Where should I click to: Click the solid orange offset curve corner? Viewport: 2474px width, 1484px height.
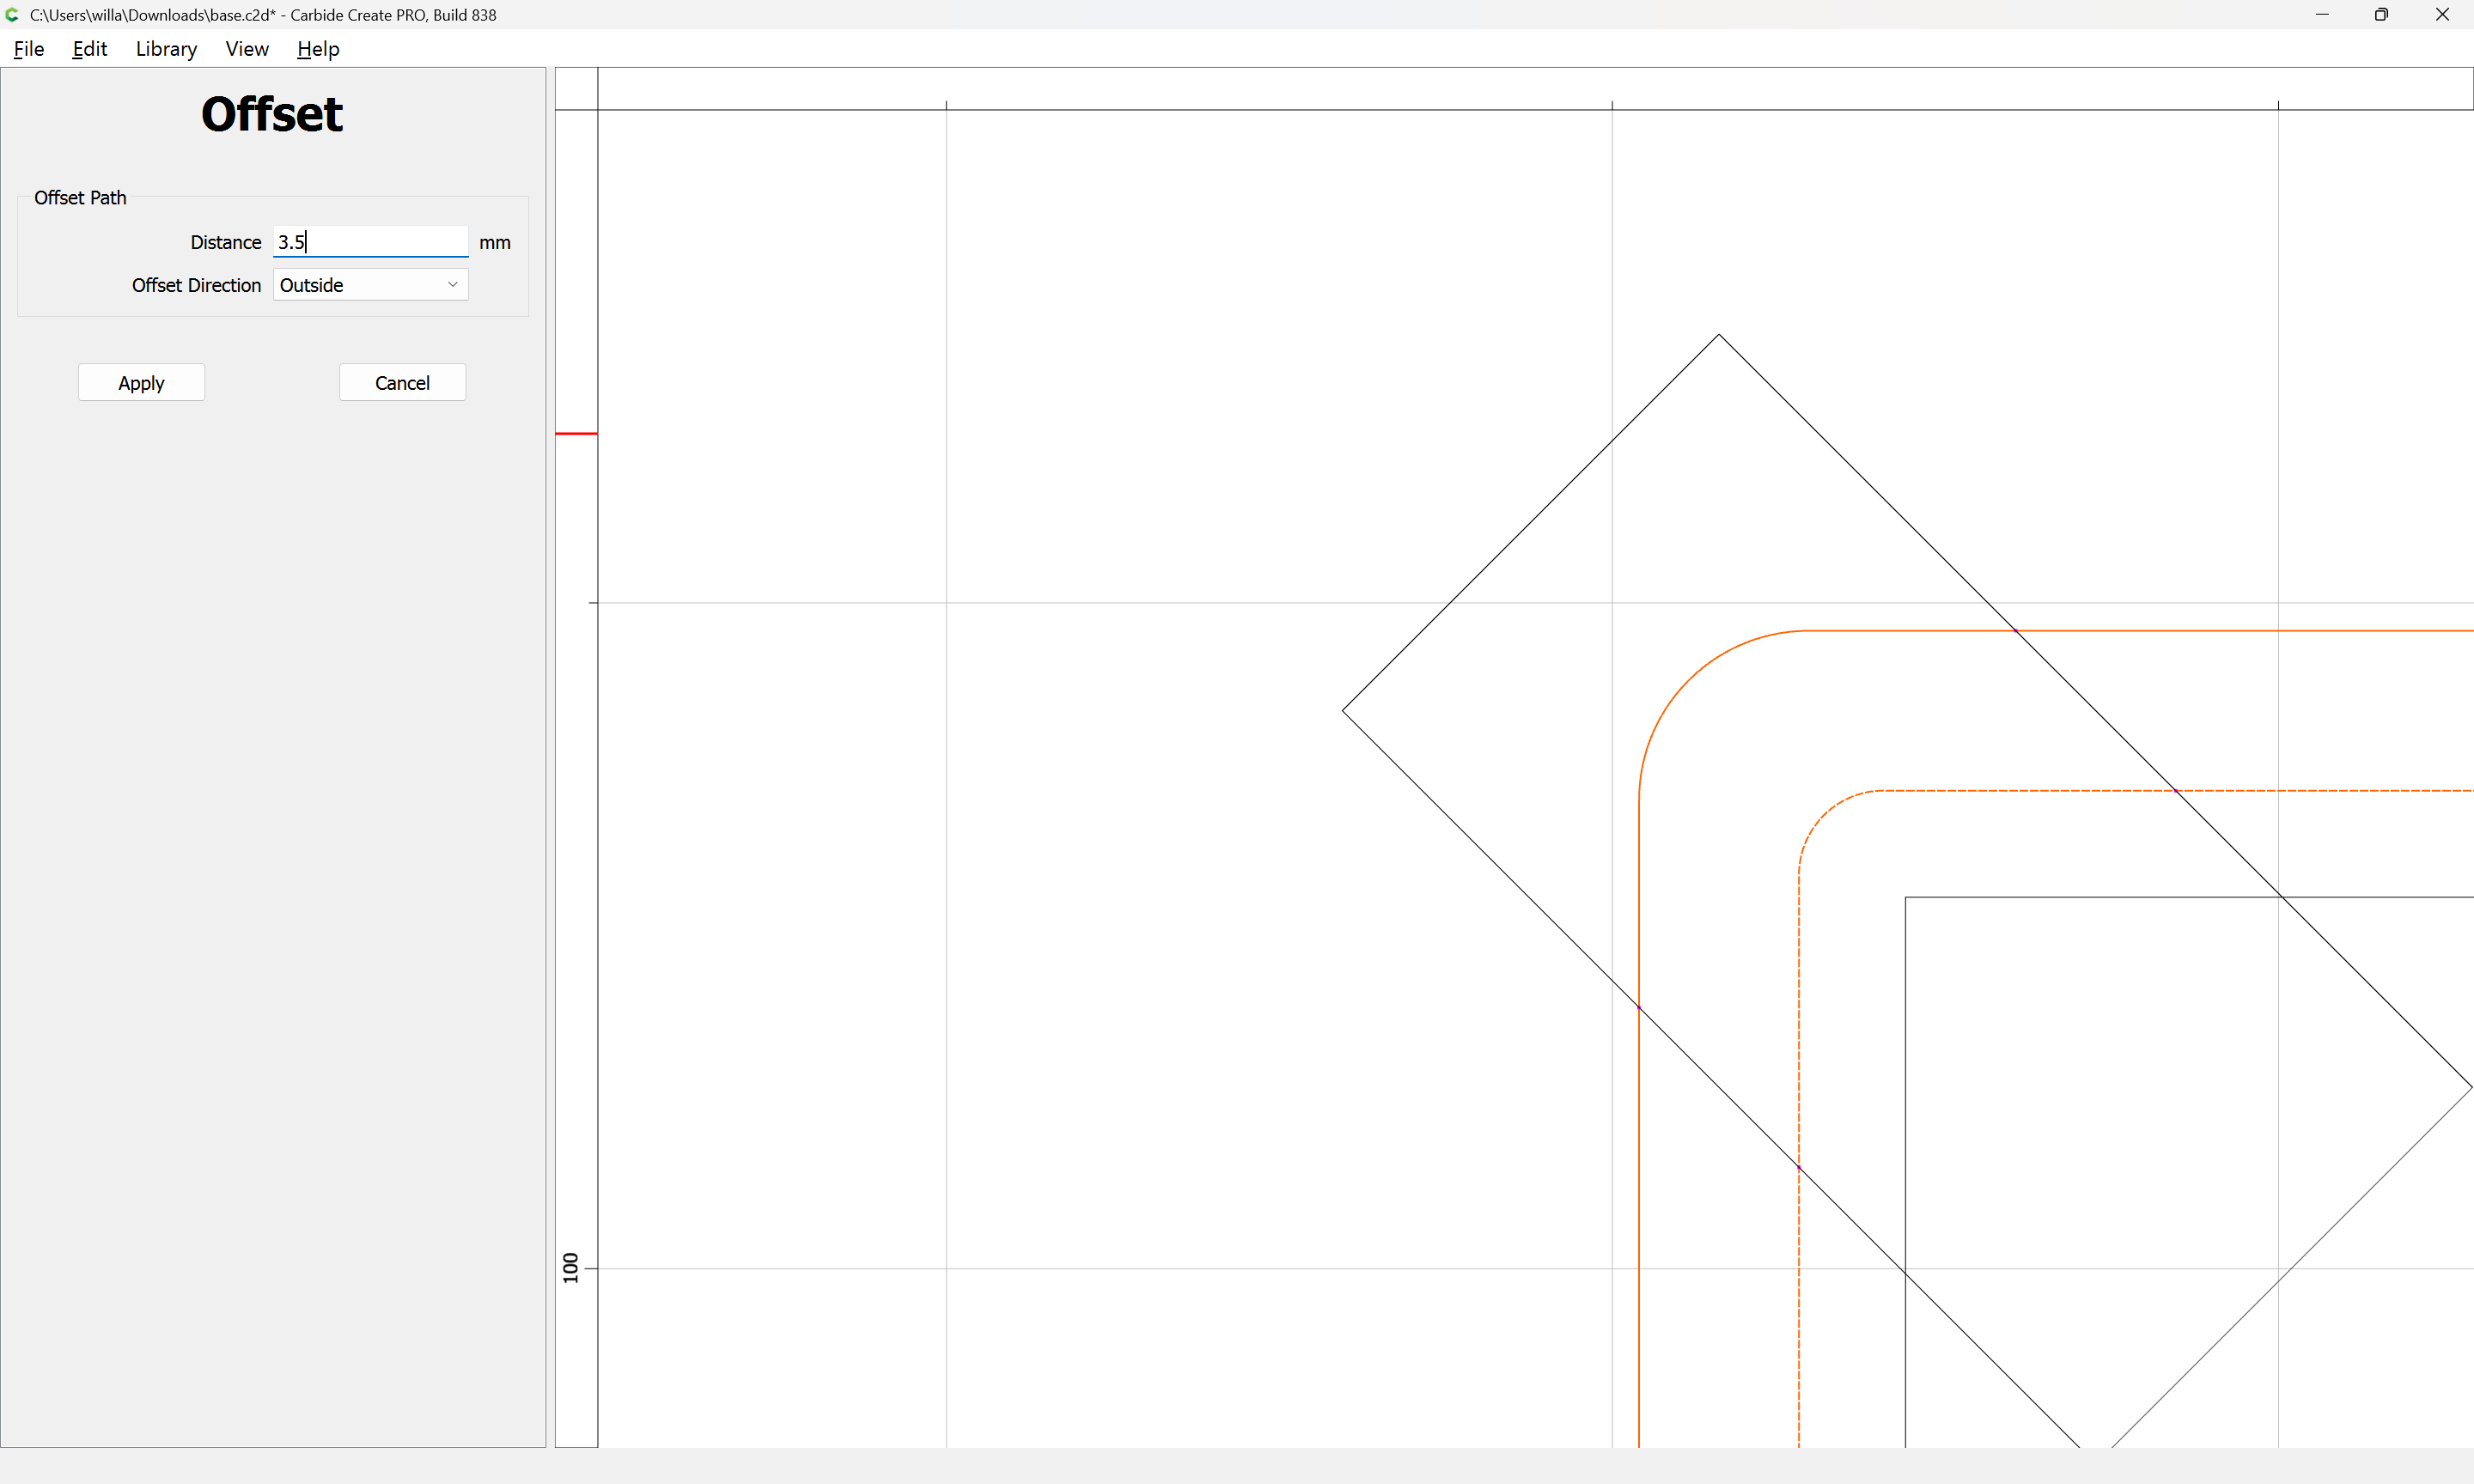1689,681
